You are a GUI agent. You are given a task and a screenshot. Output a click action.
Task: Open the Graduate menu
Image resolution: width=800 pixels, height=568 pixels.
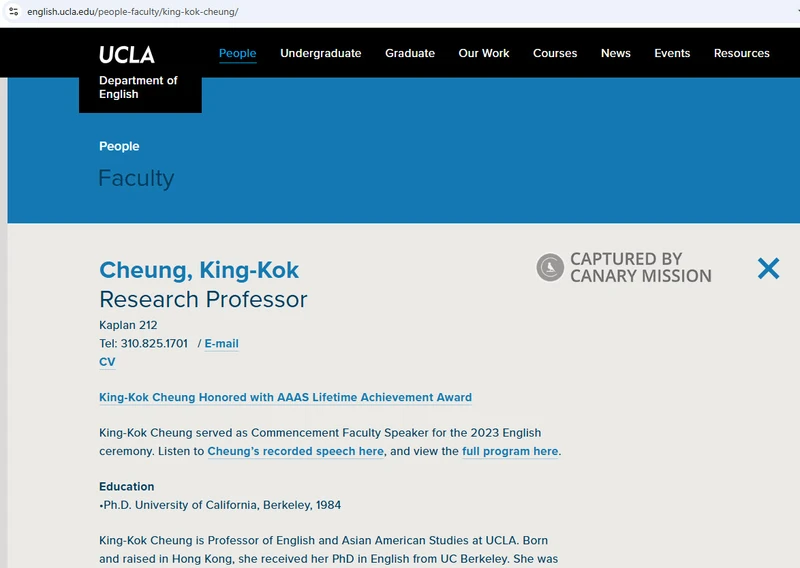410,53
